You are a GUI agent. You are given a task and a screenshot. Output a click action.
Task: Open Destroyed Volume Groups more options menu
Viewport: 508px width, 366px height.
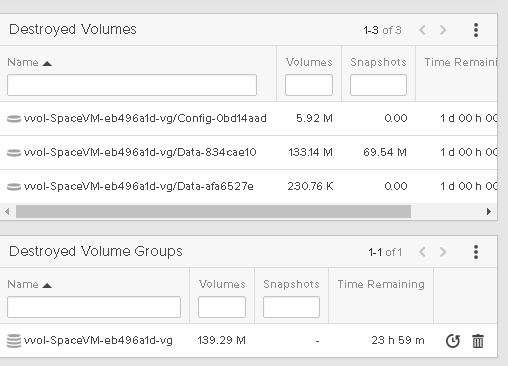(476, 252)
